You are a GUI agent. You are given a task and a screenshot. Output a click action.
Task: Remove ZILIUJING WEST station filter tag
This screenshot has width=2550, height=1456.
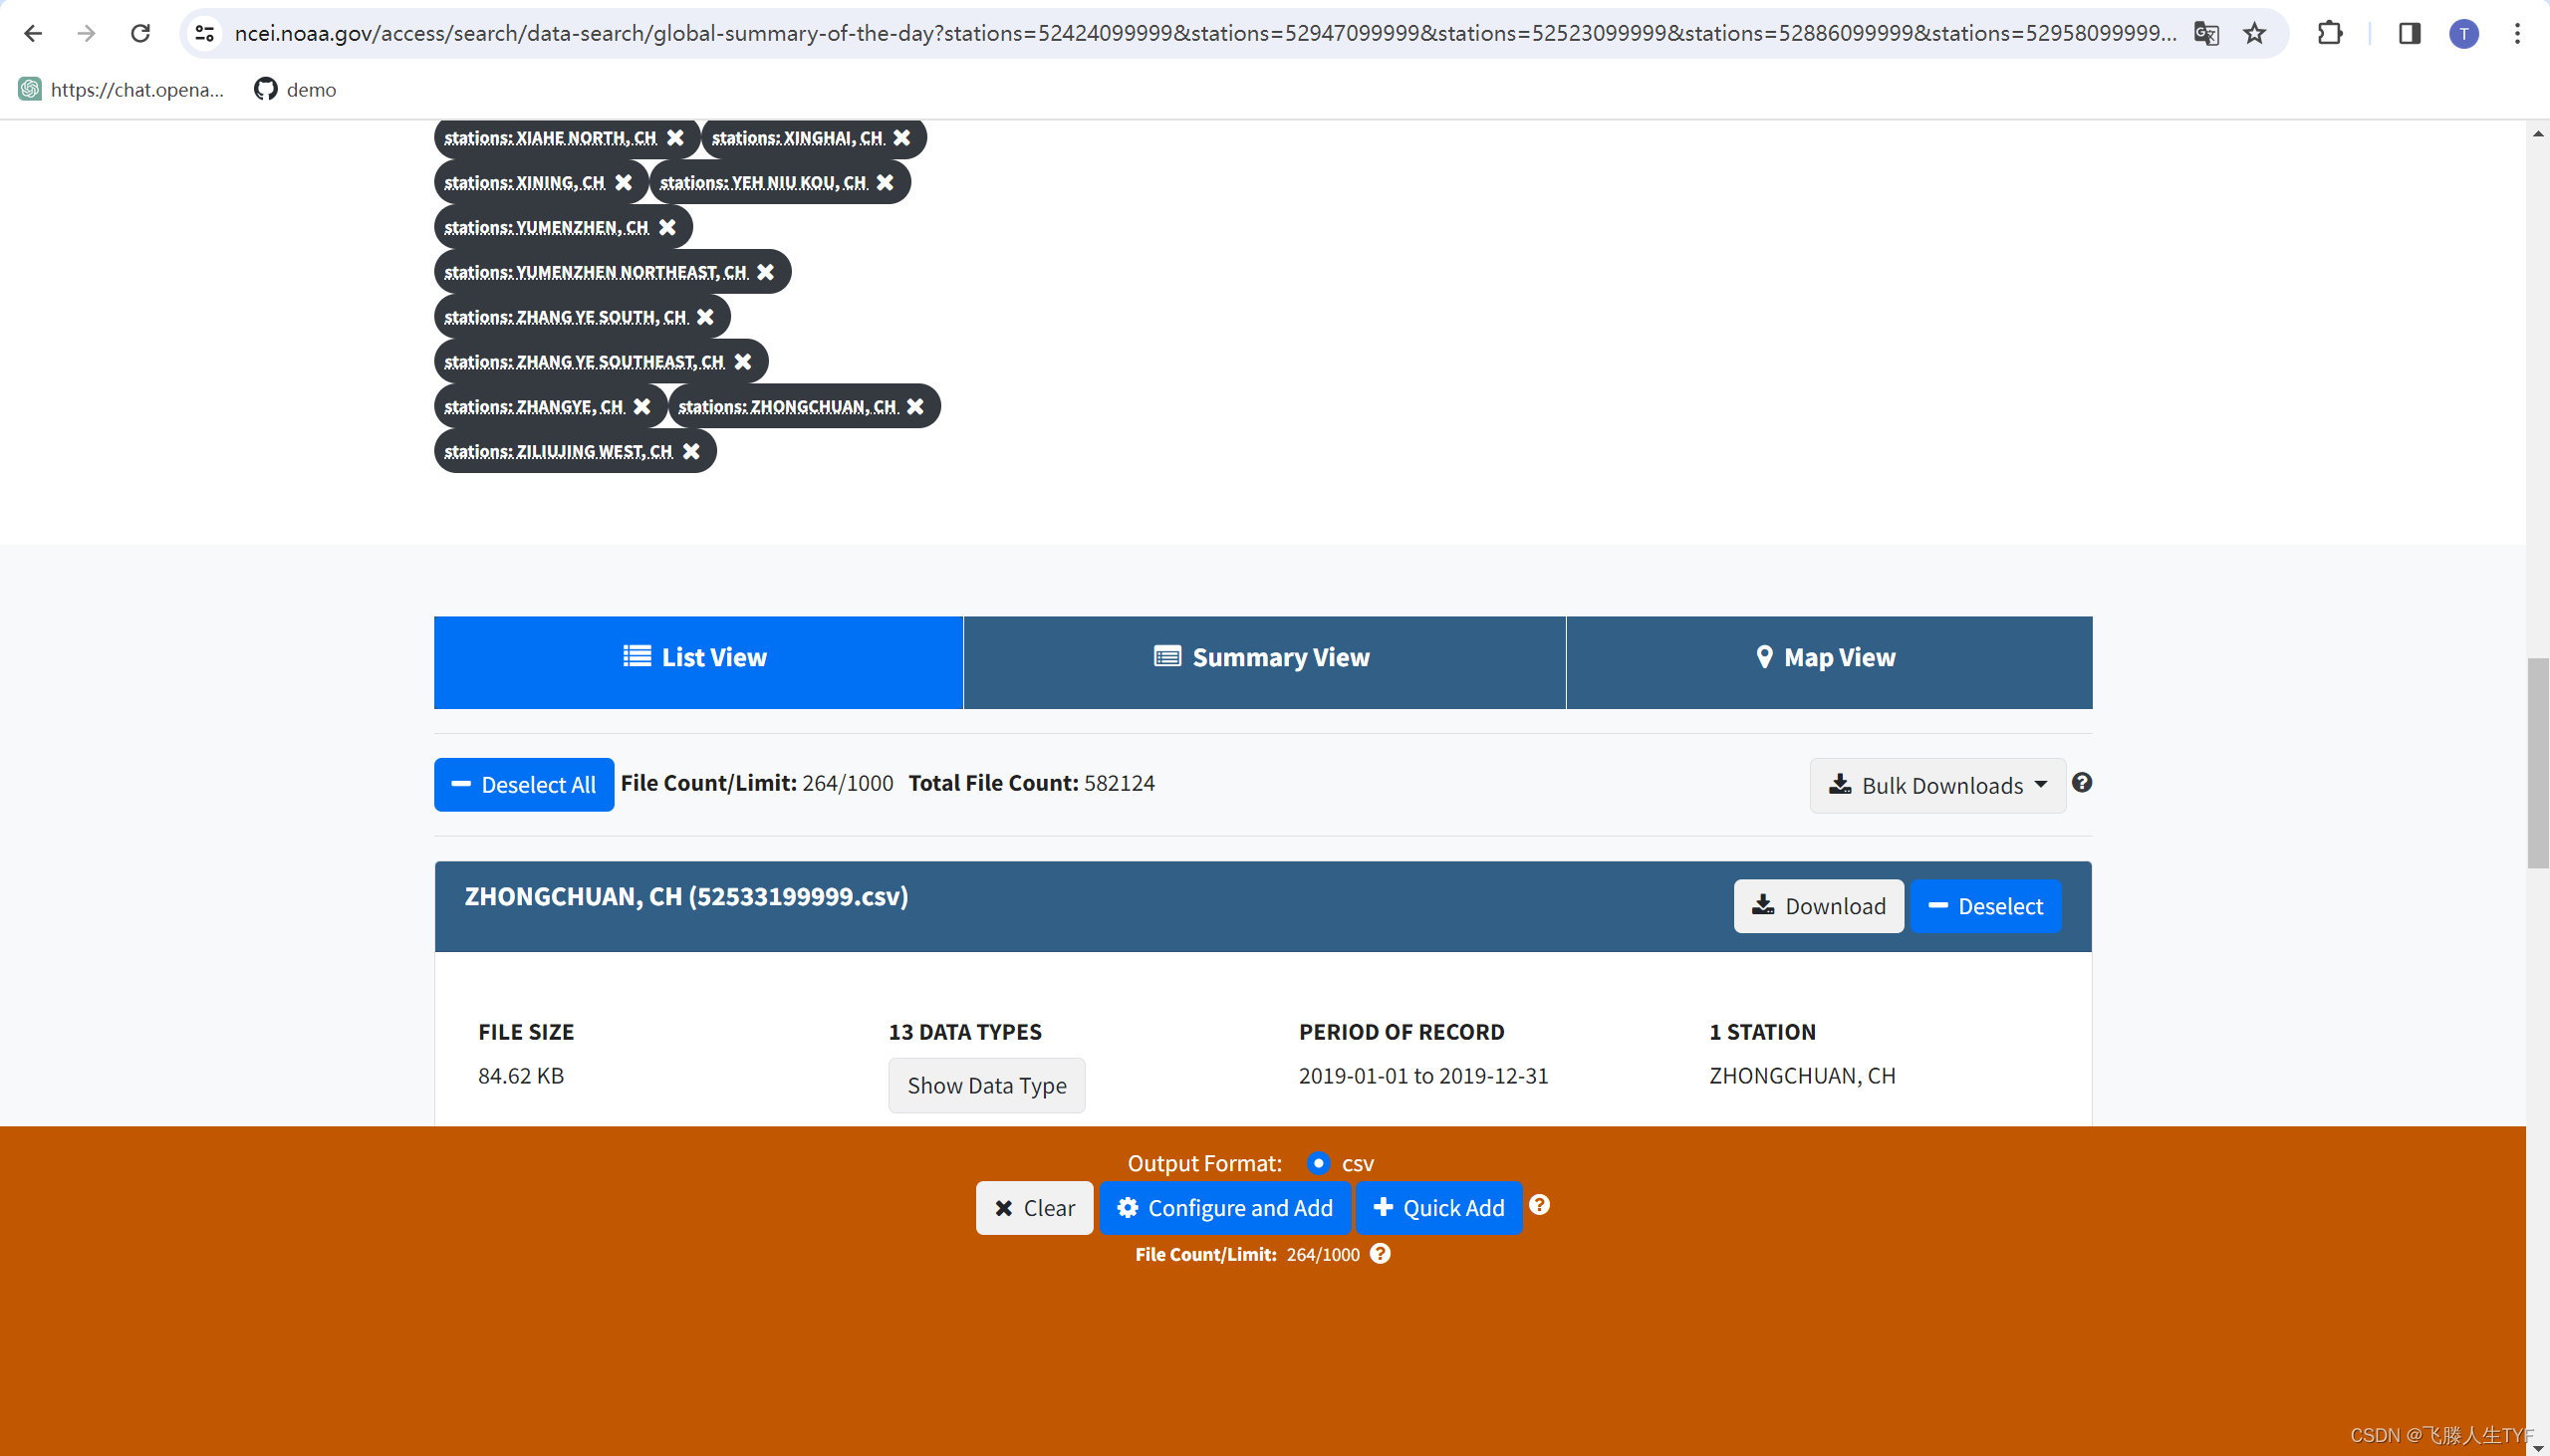point(690,451)
